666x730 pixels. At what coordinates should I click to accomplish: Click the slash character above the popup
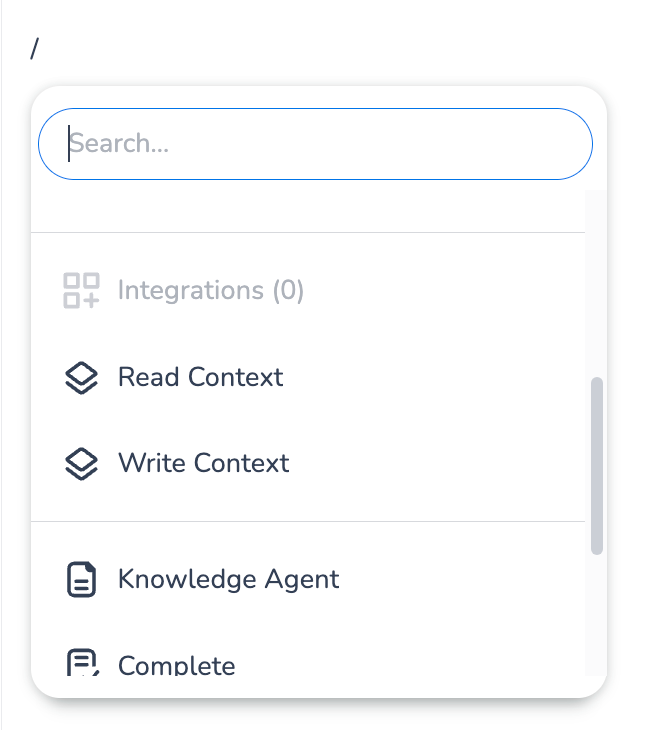click(35, 49)
